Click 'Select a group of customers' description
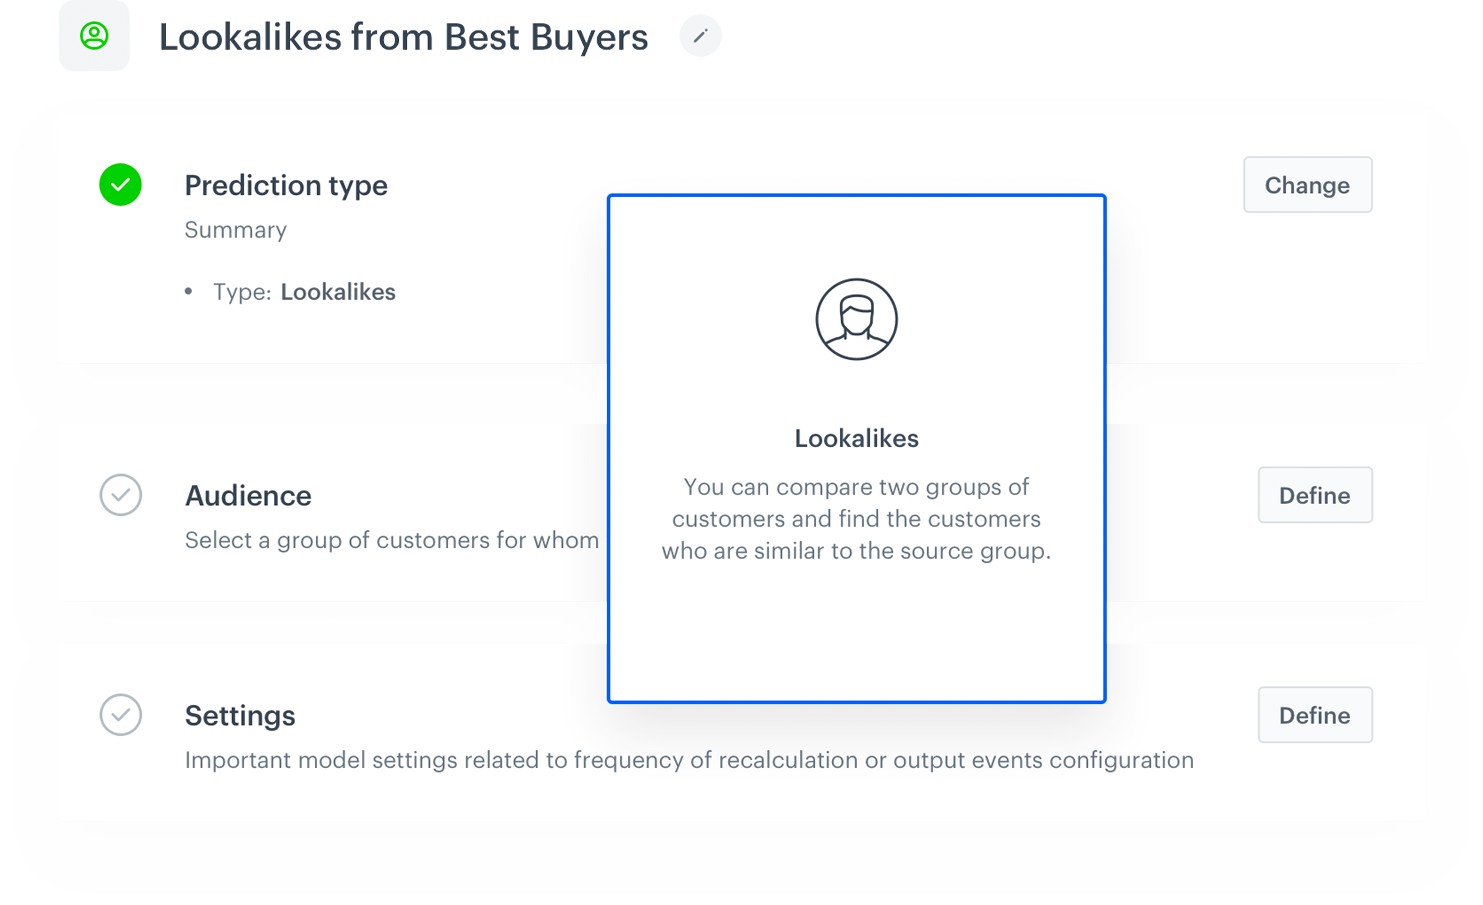 tap(392, 540)
